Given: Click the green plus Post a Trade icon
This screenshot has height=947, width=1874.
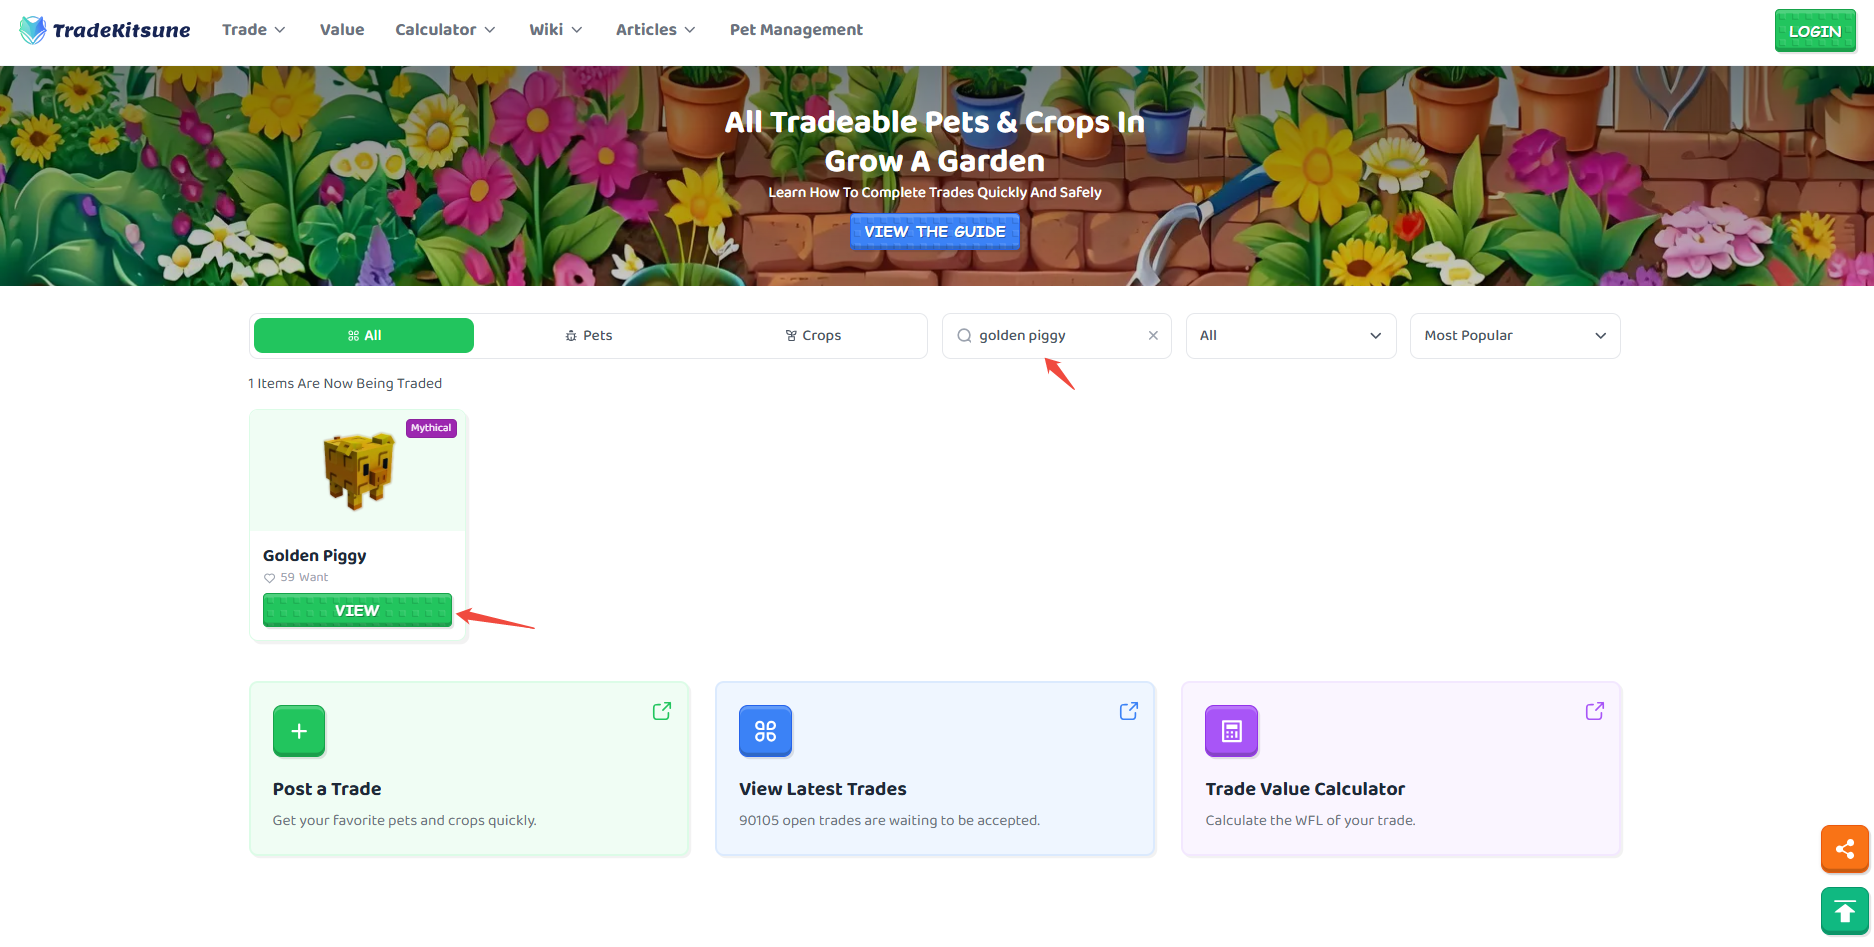Looking at the screenshot, I should [299, 731].
